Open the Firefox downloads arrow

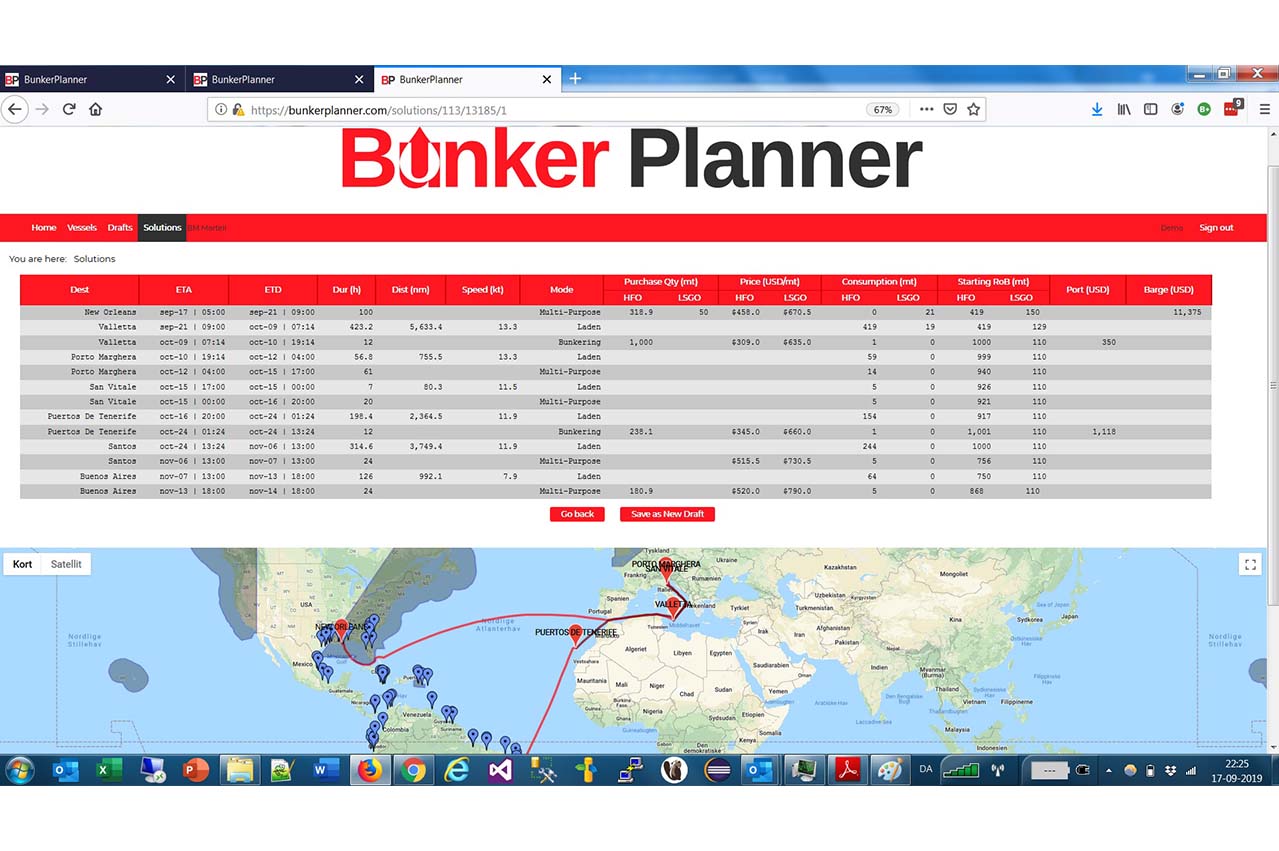tap(1097, 109)
